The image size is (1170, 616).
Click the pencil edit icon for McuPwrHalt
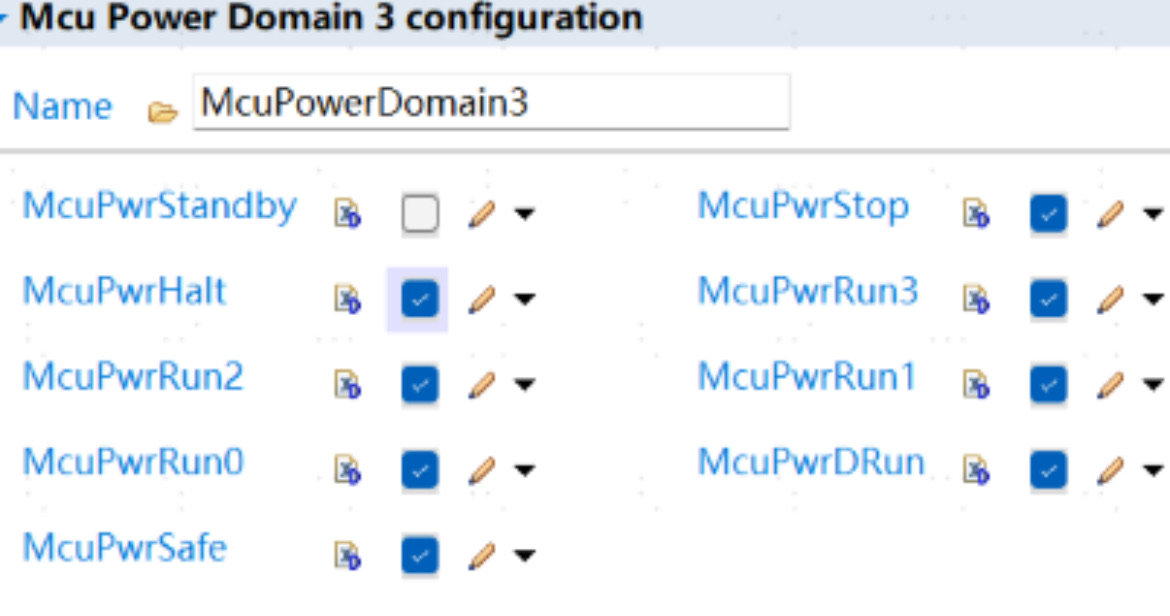coord(482,300)
